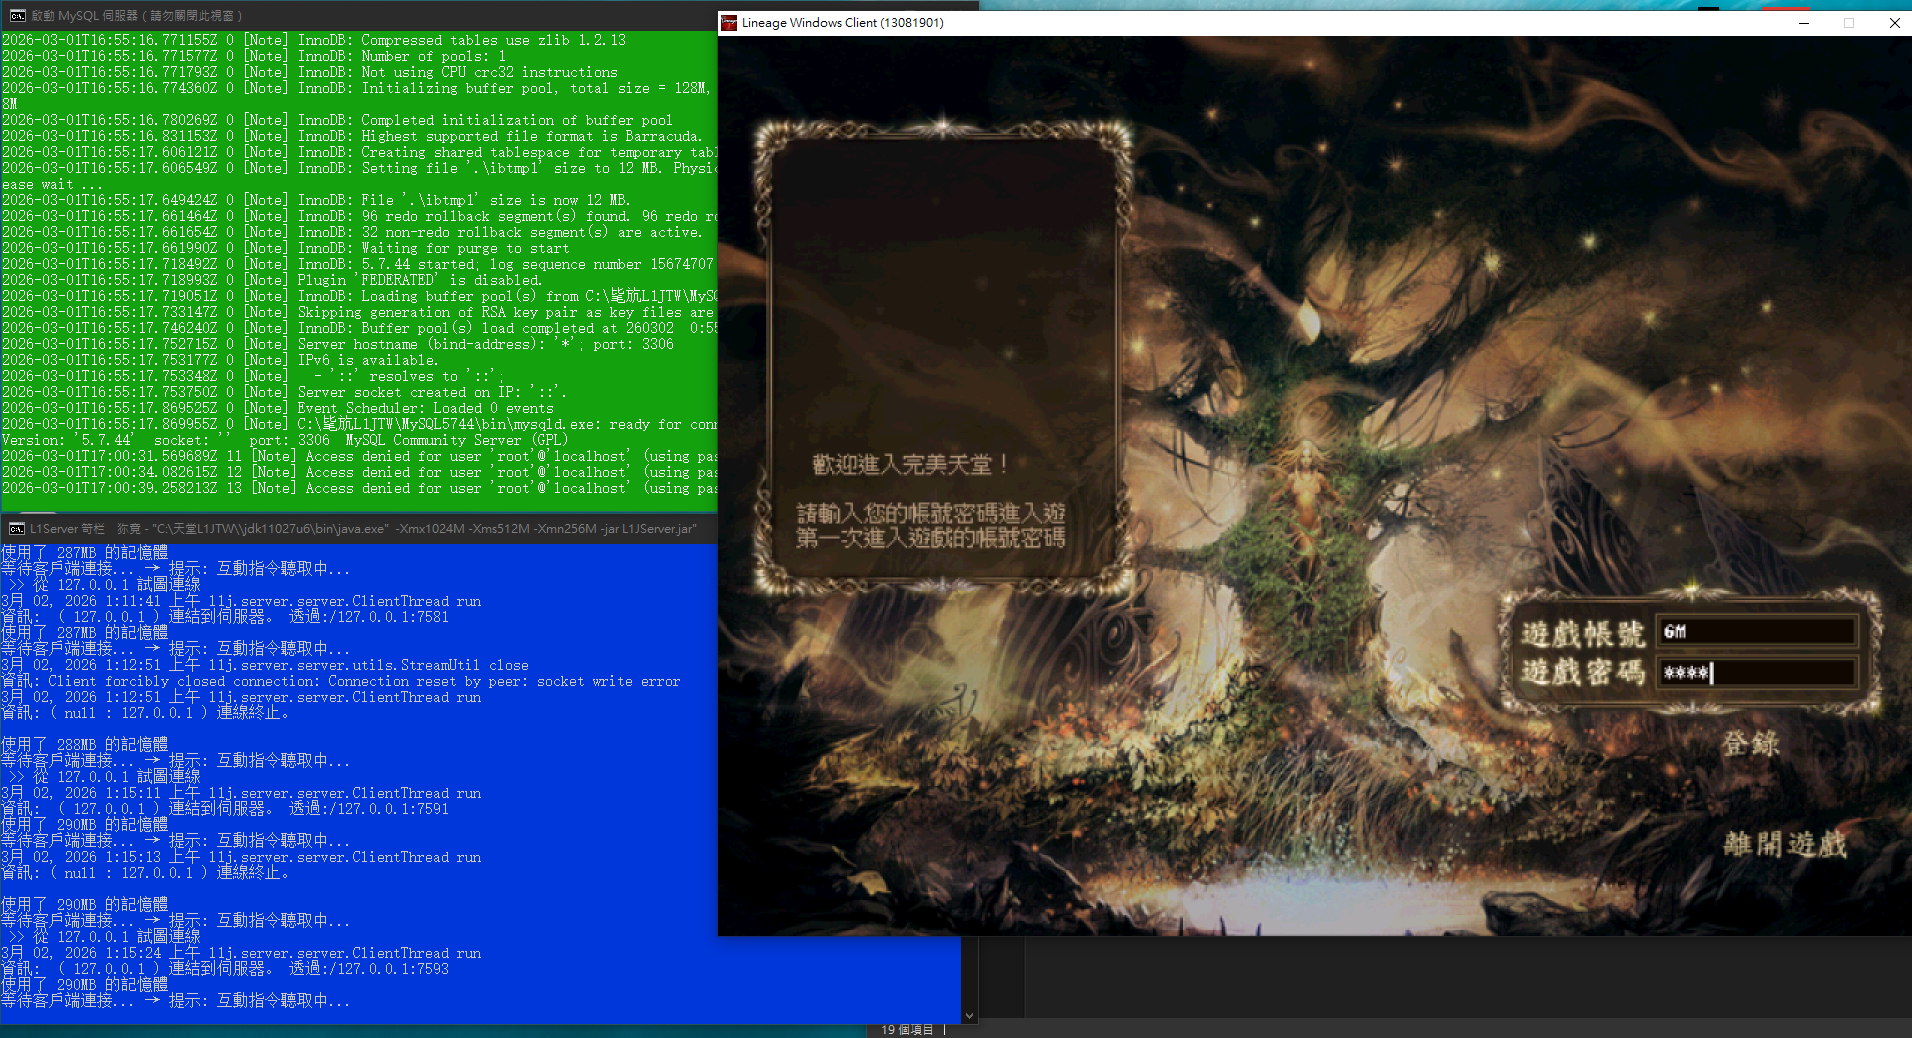
Task: Click the 離開遊戲 exit game button
Action: coord(1785,845)
